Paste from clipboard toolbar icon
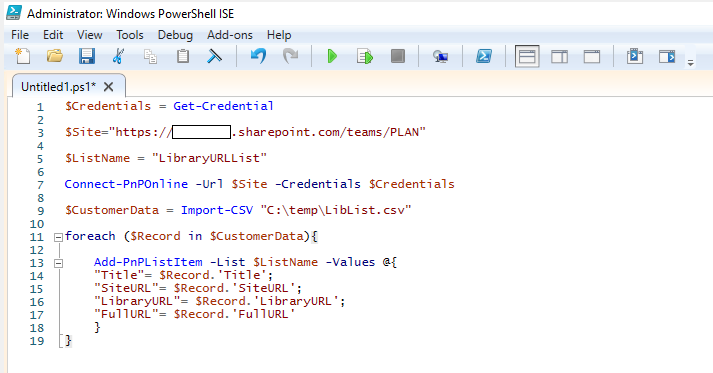Image resolution: width=713 pixels, height=373 pixels. 183,56
